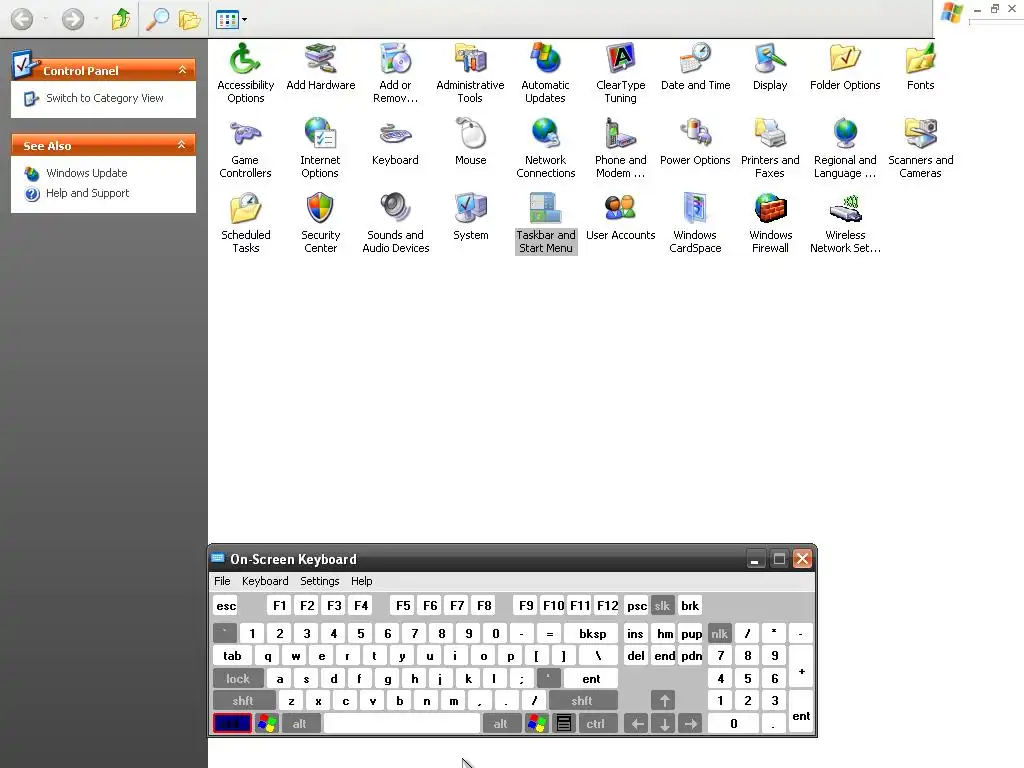Screen dimensions: 1024x768
Task: Open Network Connections icon
Action: click(545, 148)
